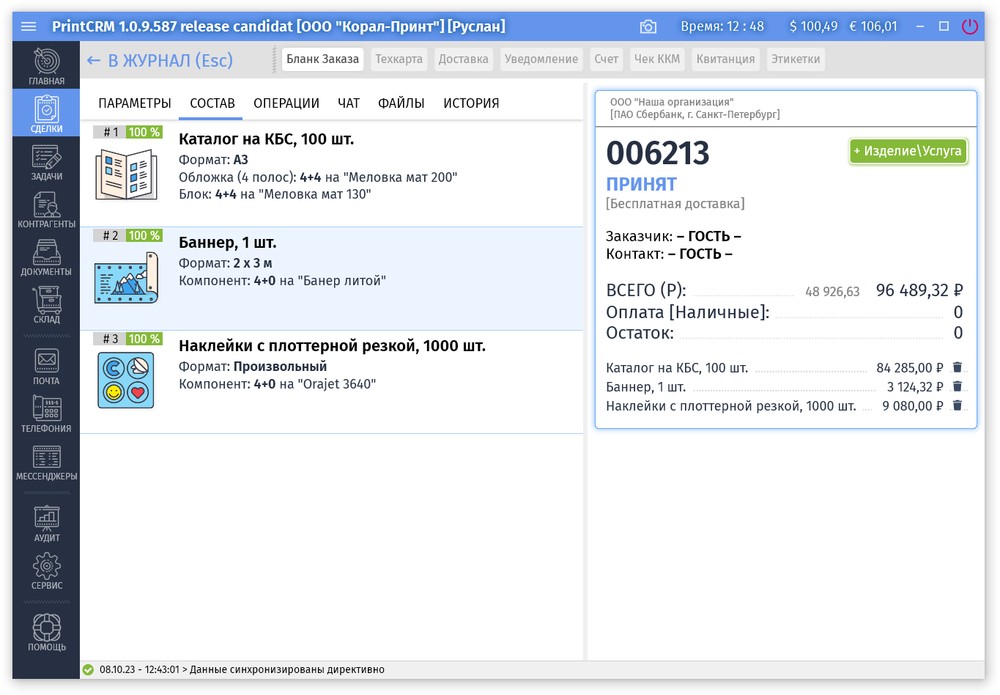
Task: Click the 84 285,00 ₽ price
Action: pyautogui.click(x=909, y=368)
